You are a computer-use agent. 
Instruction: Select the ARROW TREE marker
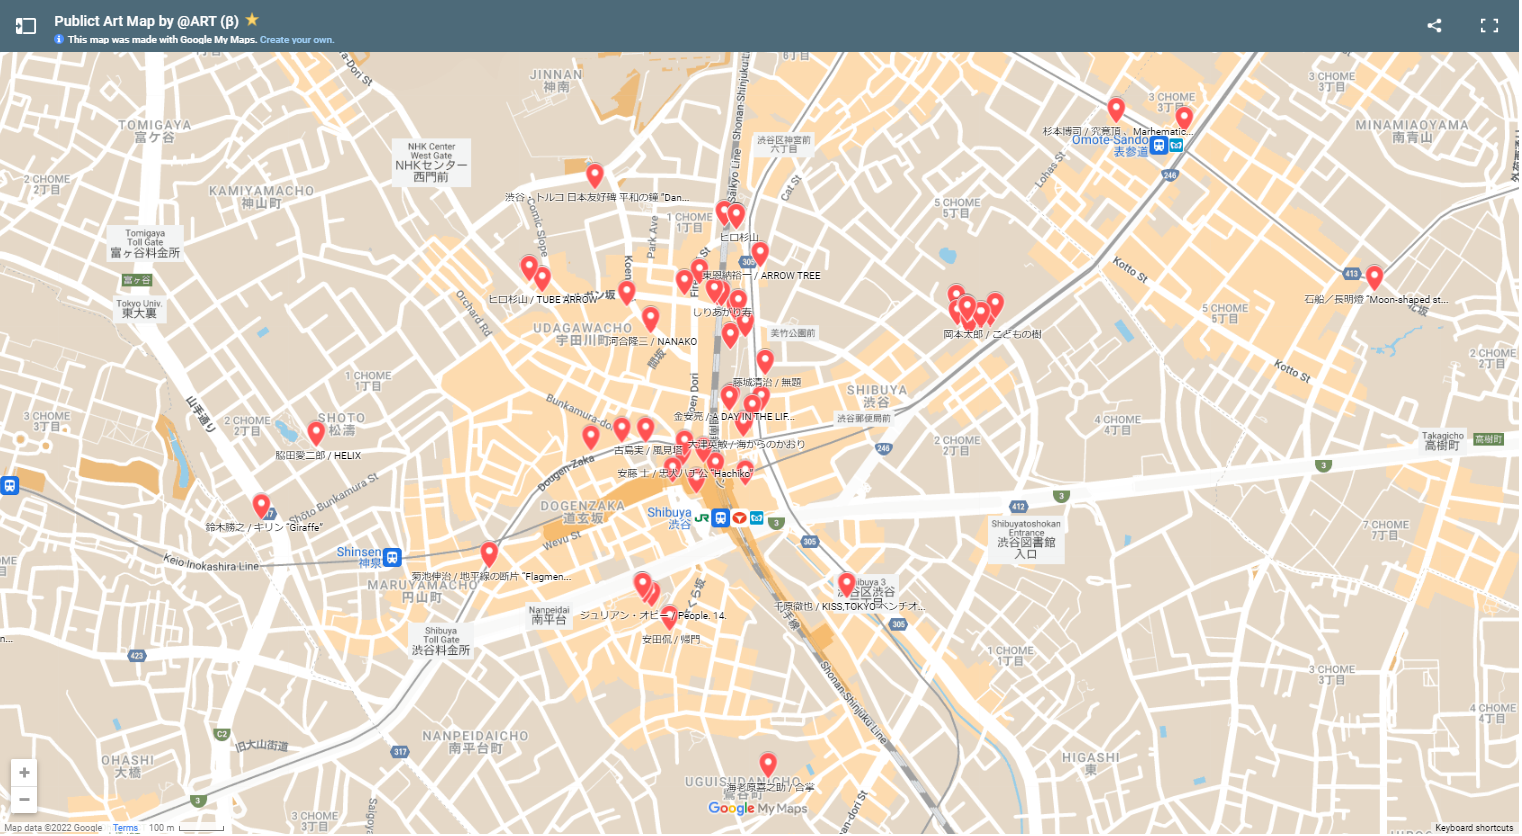click(759, 252)
